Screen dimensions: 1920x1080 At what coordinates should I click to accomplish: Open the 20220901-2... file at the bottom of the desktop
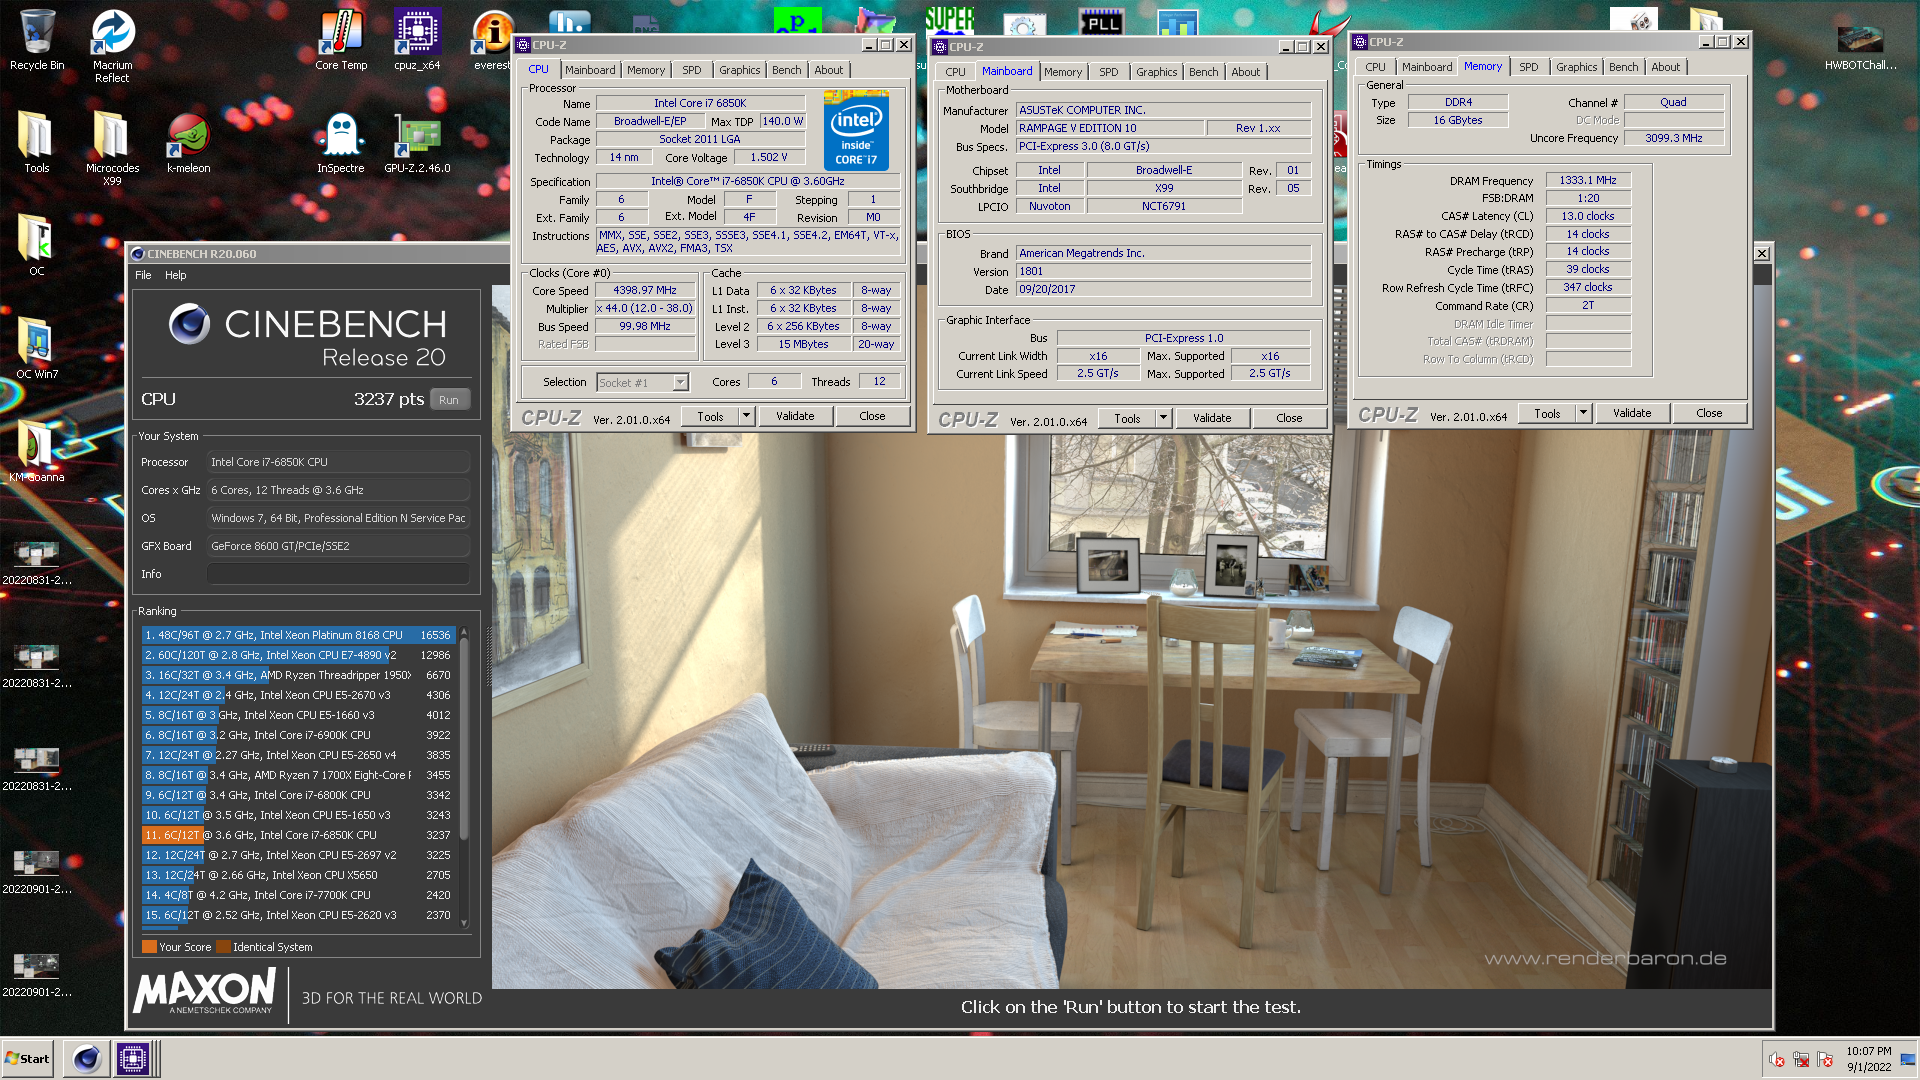point(37,975)
